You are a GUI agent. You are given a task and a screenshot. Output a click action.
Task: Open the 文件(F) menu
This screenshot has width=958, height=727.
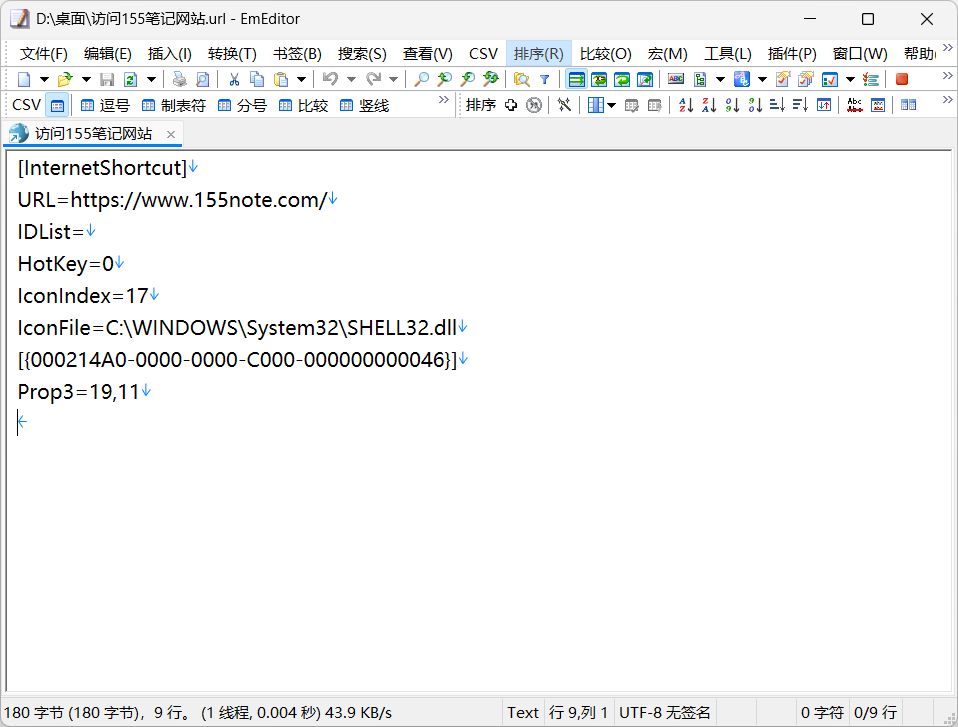(x=44, y=53)
